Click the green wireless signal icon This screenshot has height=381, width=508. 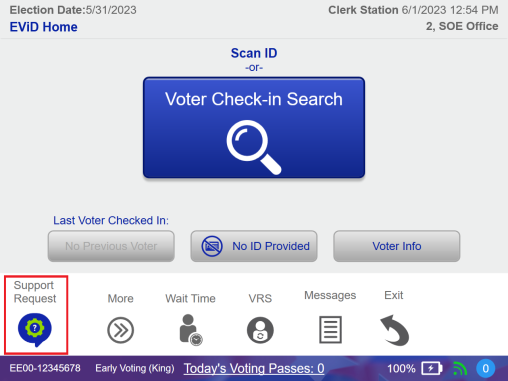(460, 368)
